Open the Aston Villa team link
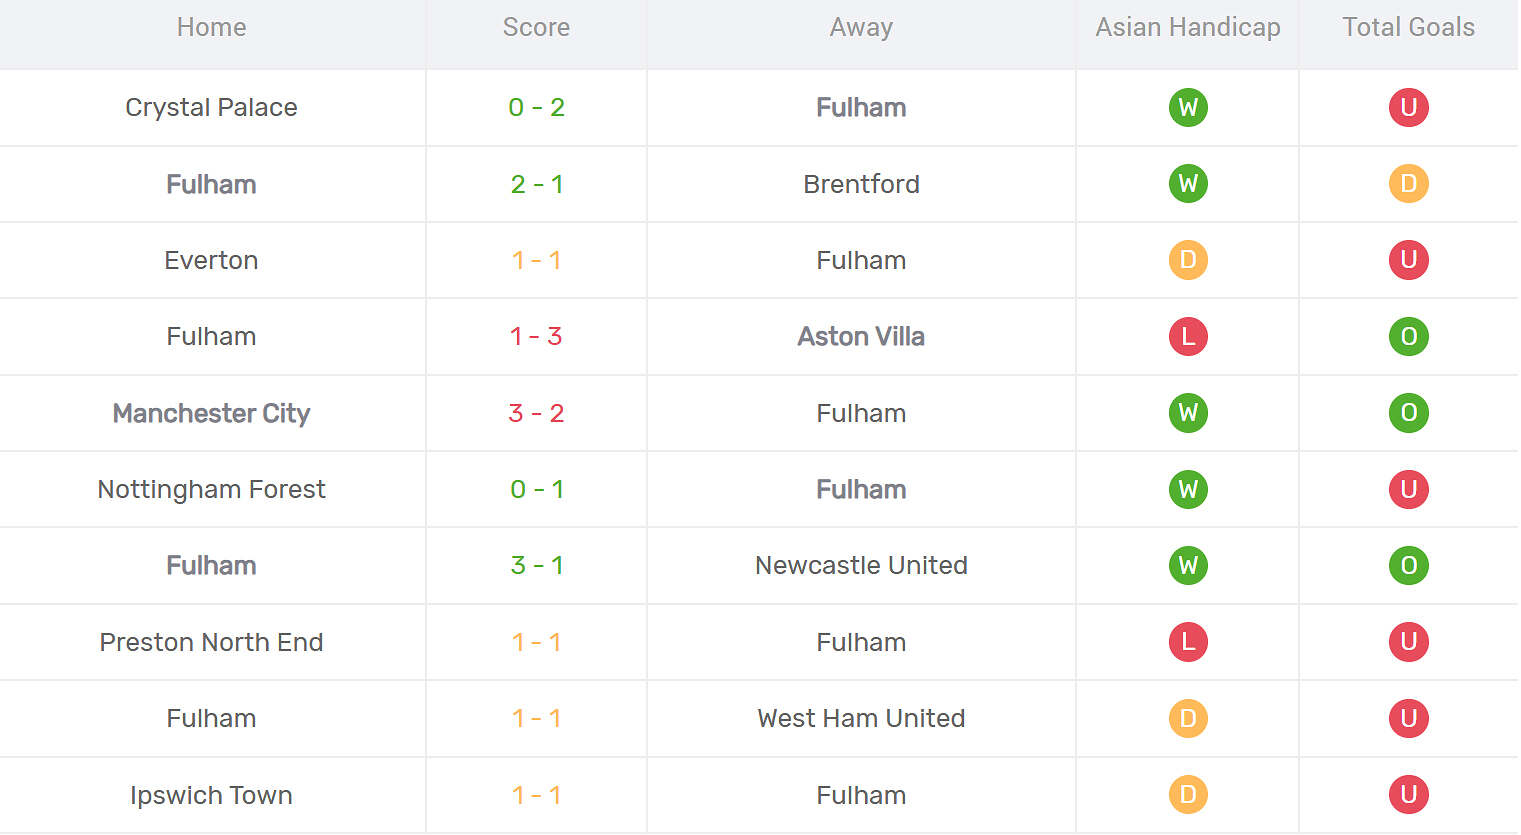 pyautogui.click(x=861, y=336)
